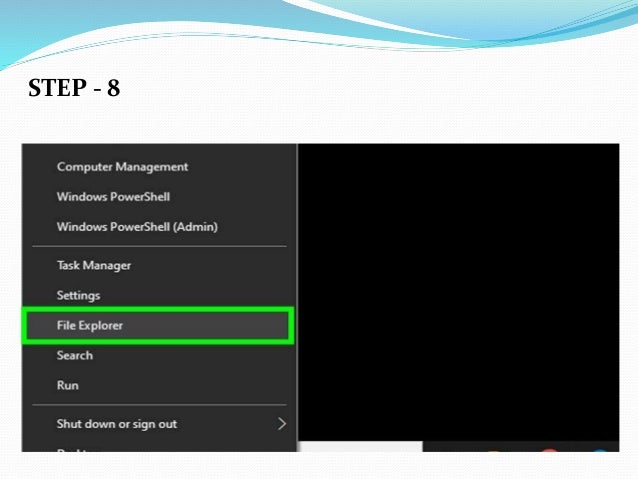The image size is (638, 479).
Task: Open Computer Management from the menu
Action: (159, 167)
